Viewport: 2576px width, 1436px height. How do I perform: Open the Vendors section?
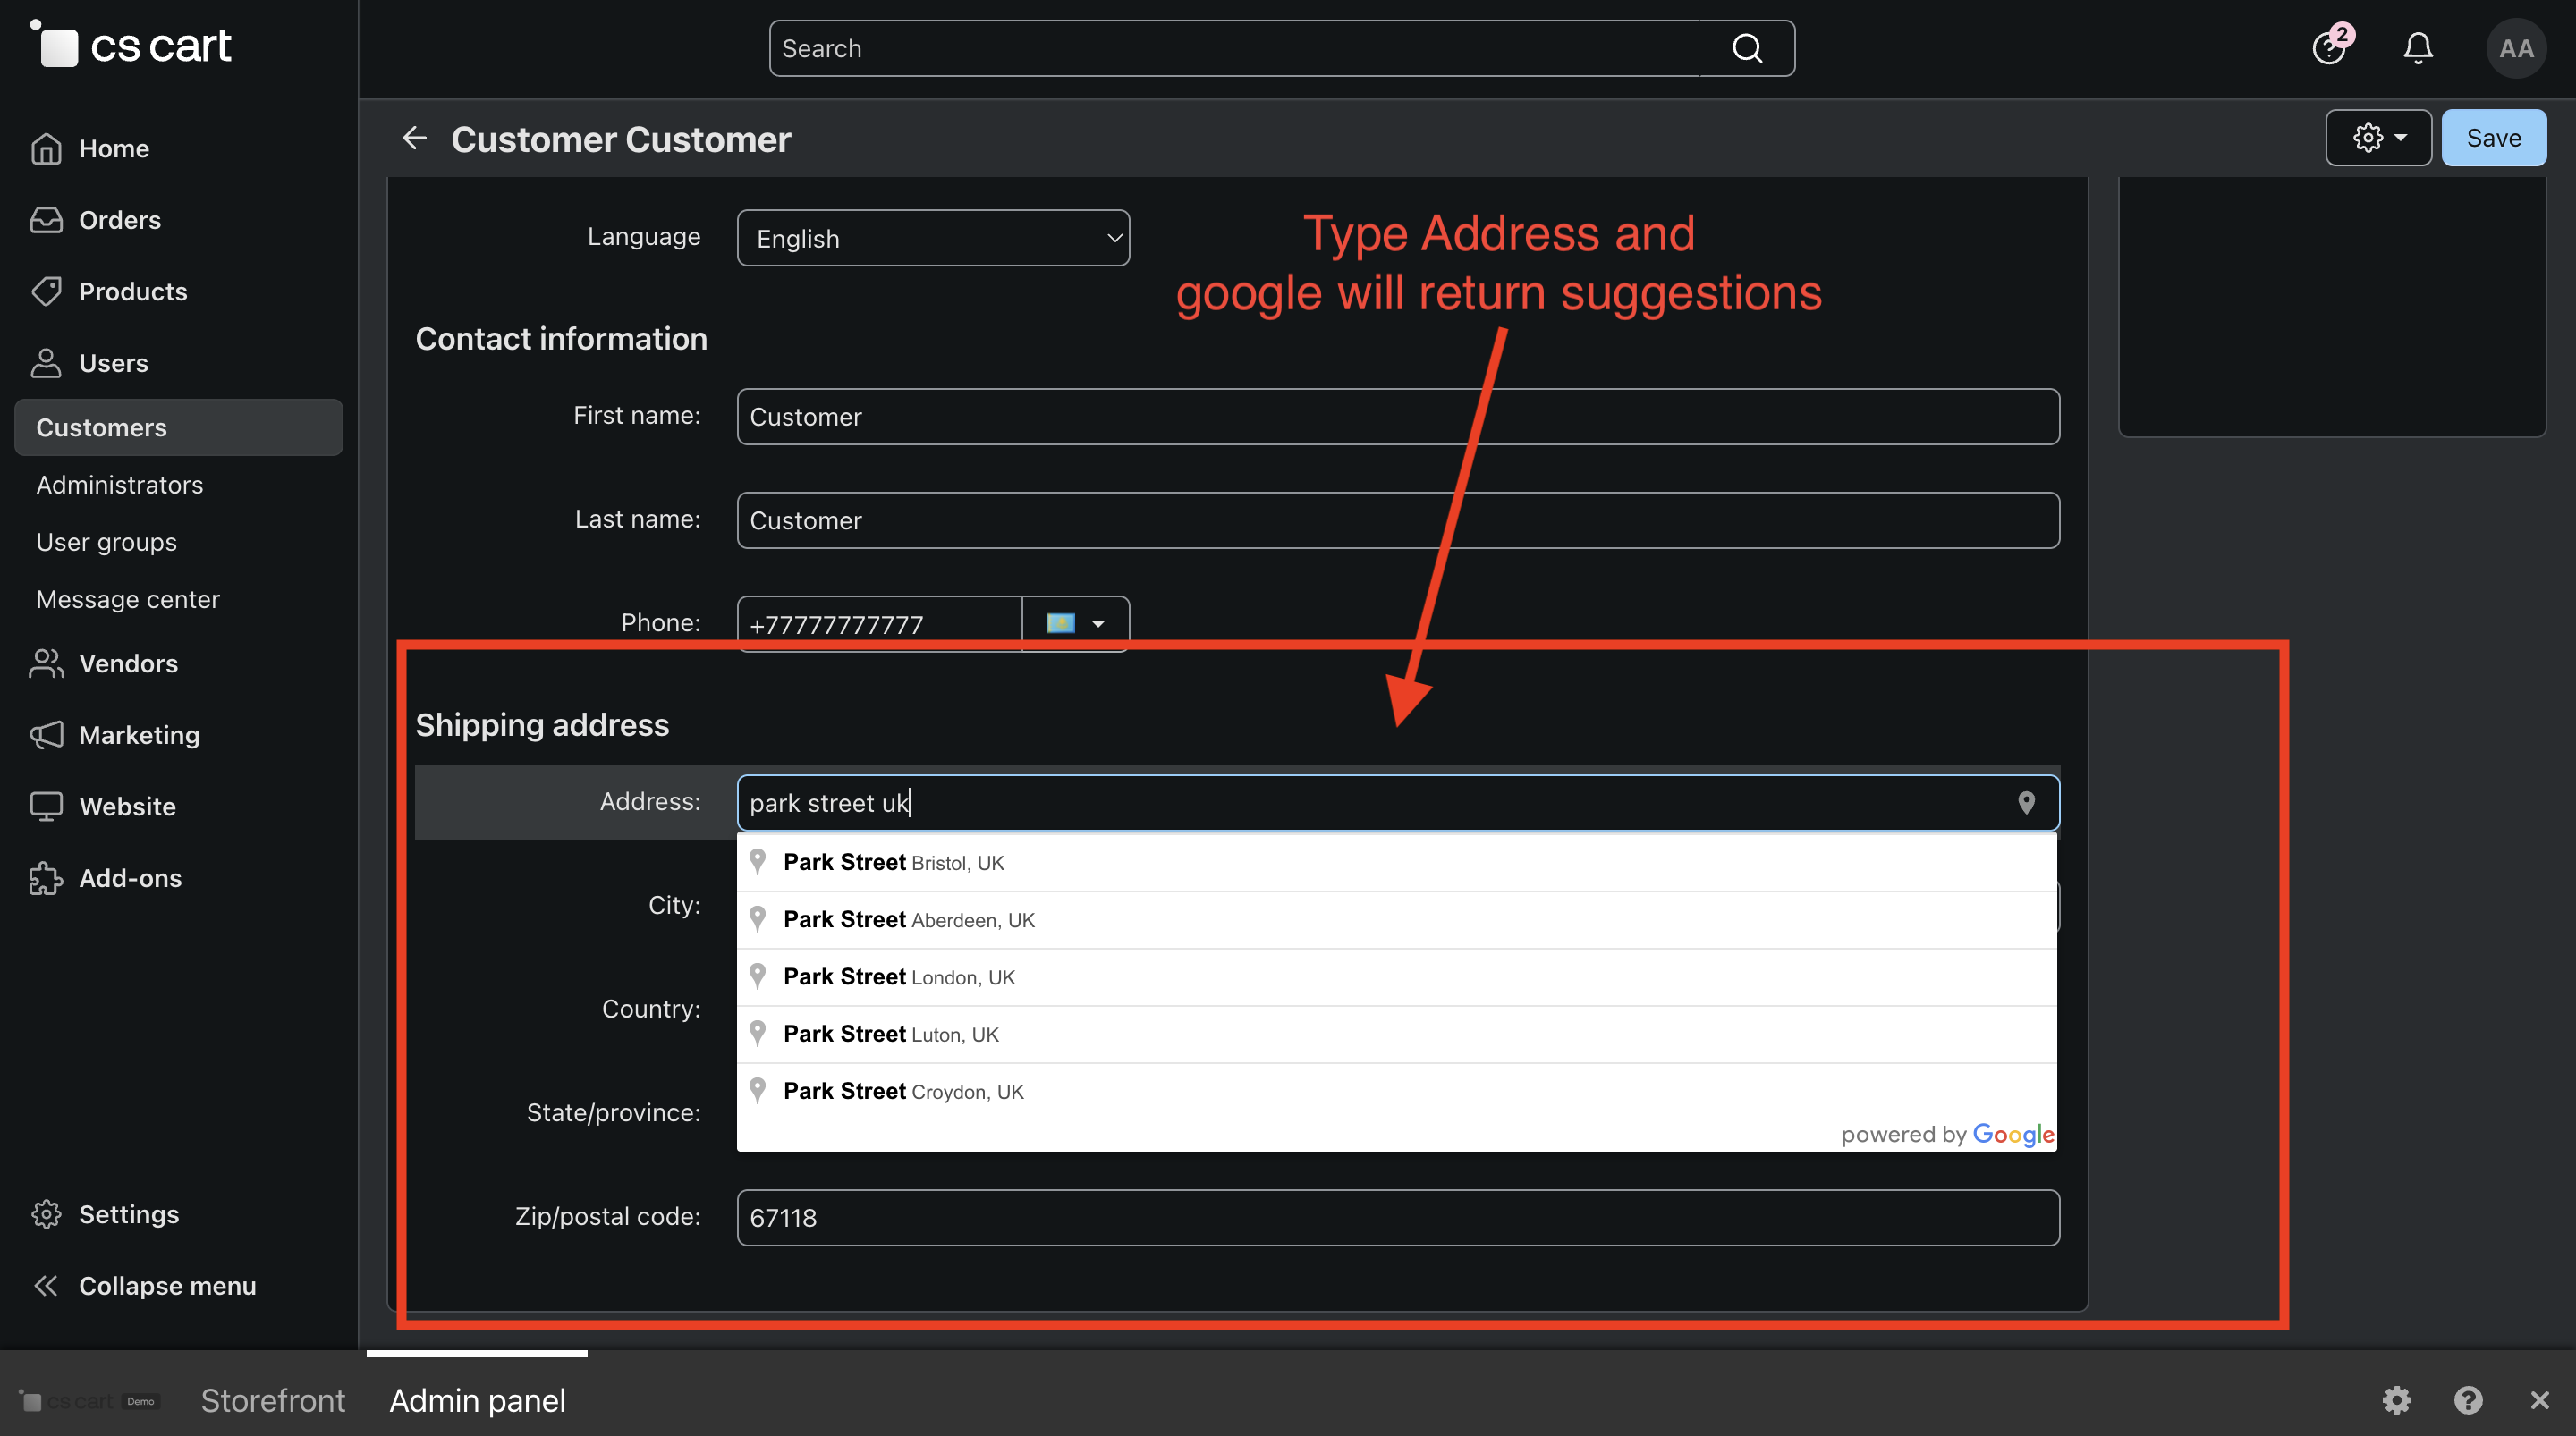[x=128, y=663]
